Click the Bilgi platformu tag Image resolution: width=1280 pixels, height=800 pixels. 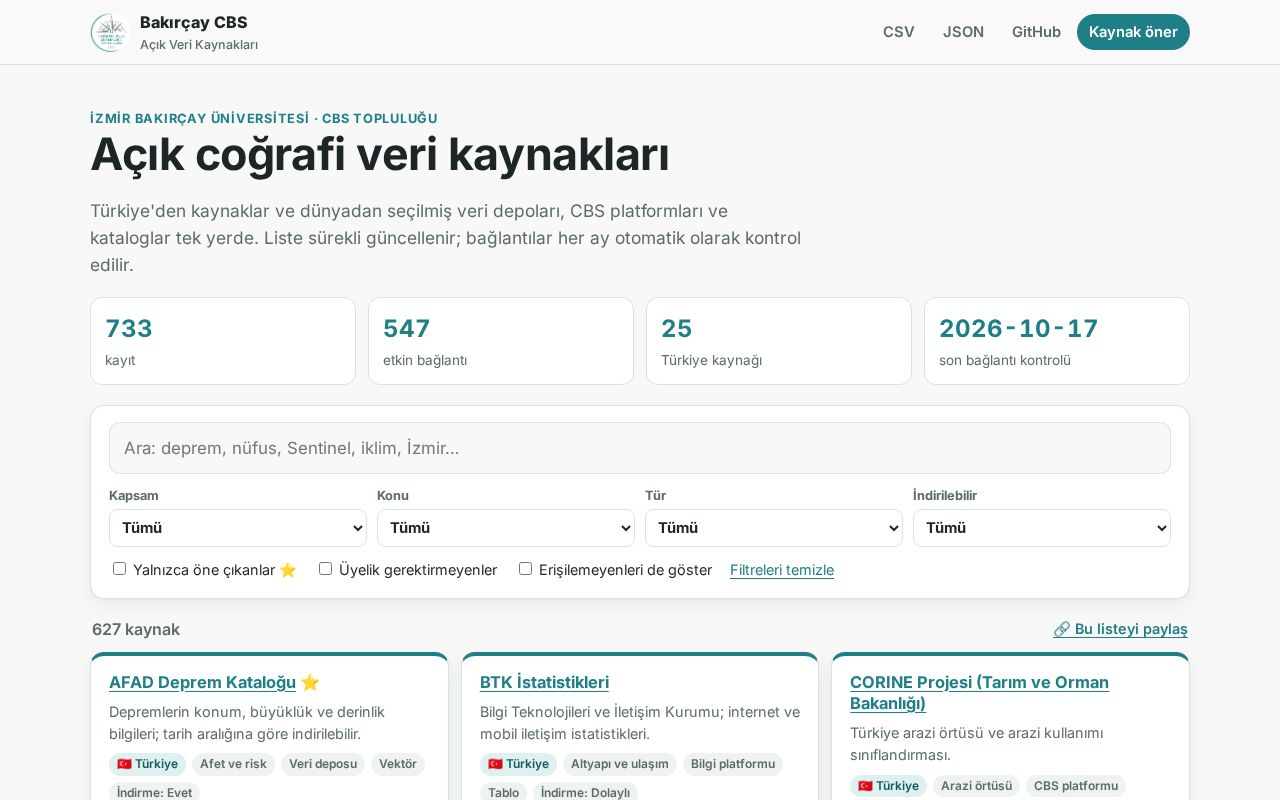(x=733, y=764)
